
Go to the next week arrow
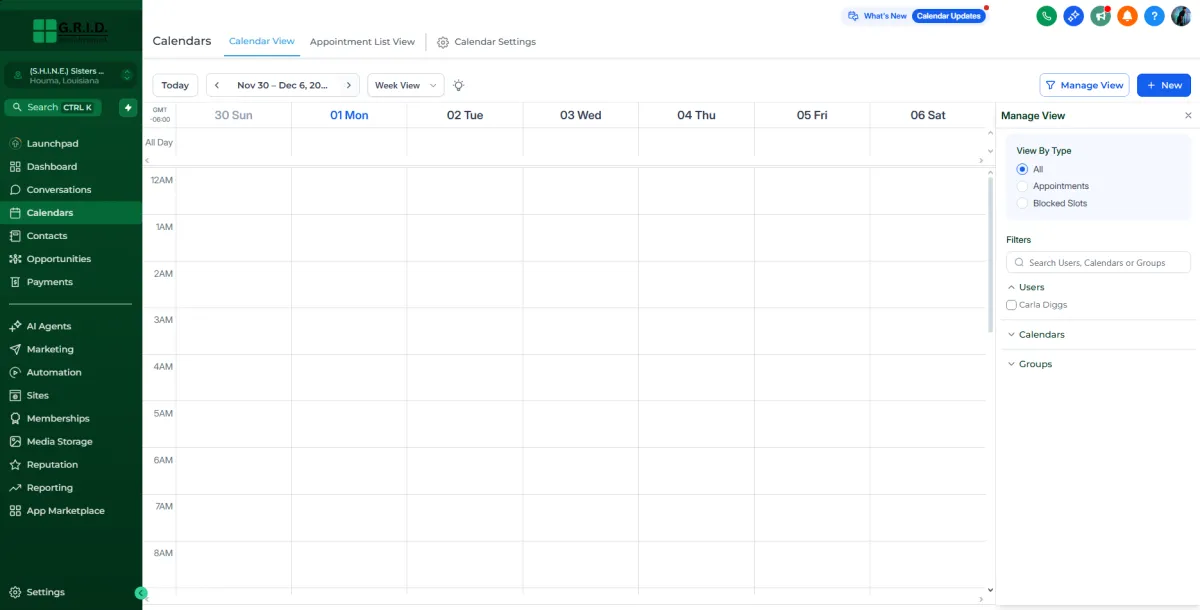click(348, 85)
